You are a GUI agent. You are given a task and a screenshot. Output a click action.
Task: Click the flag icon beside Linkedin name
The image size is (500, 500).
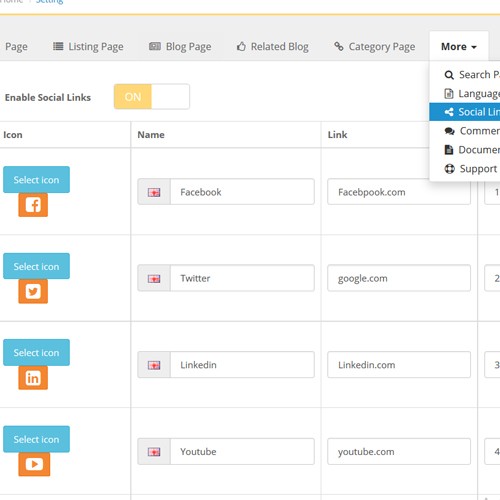154,365
